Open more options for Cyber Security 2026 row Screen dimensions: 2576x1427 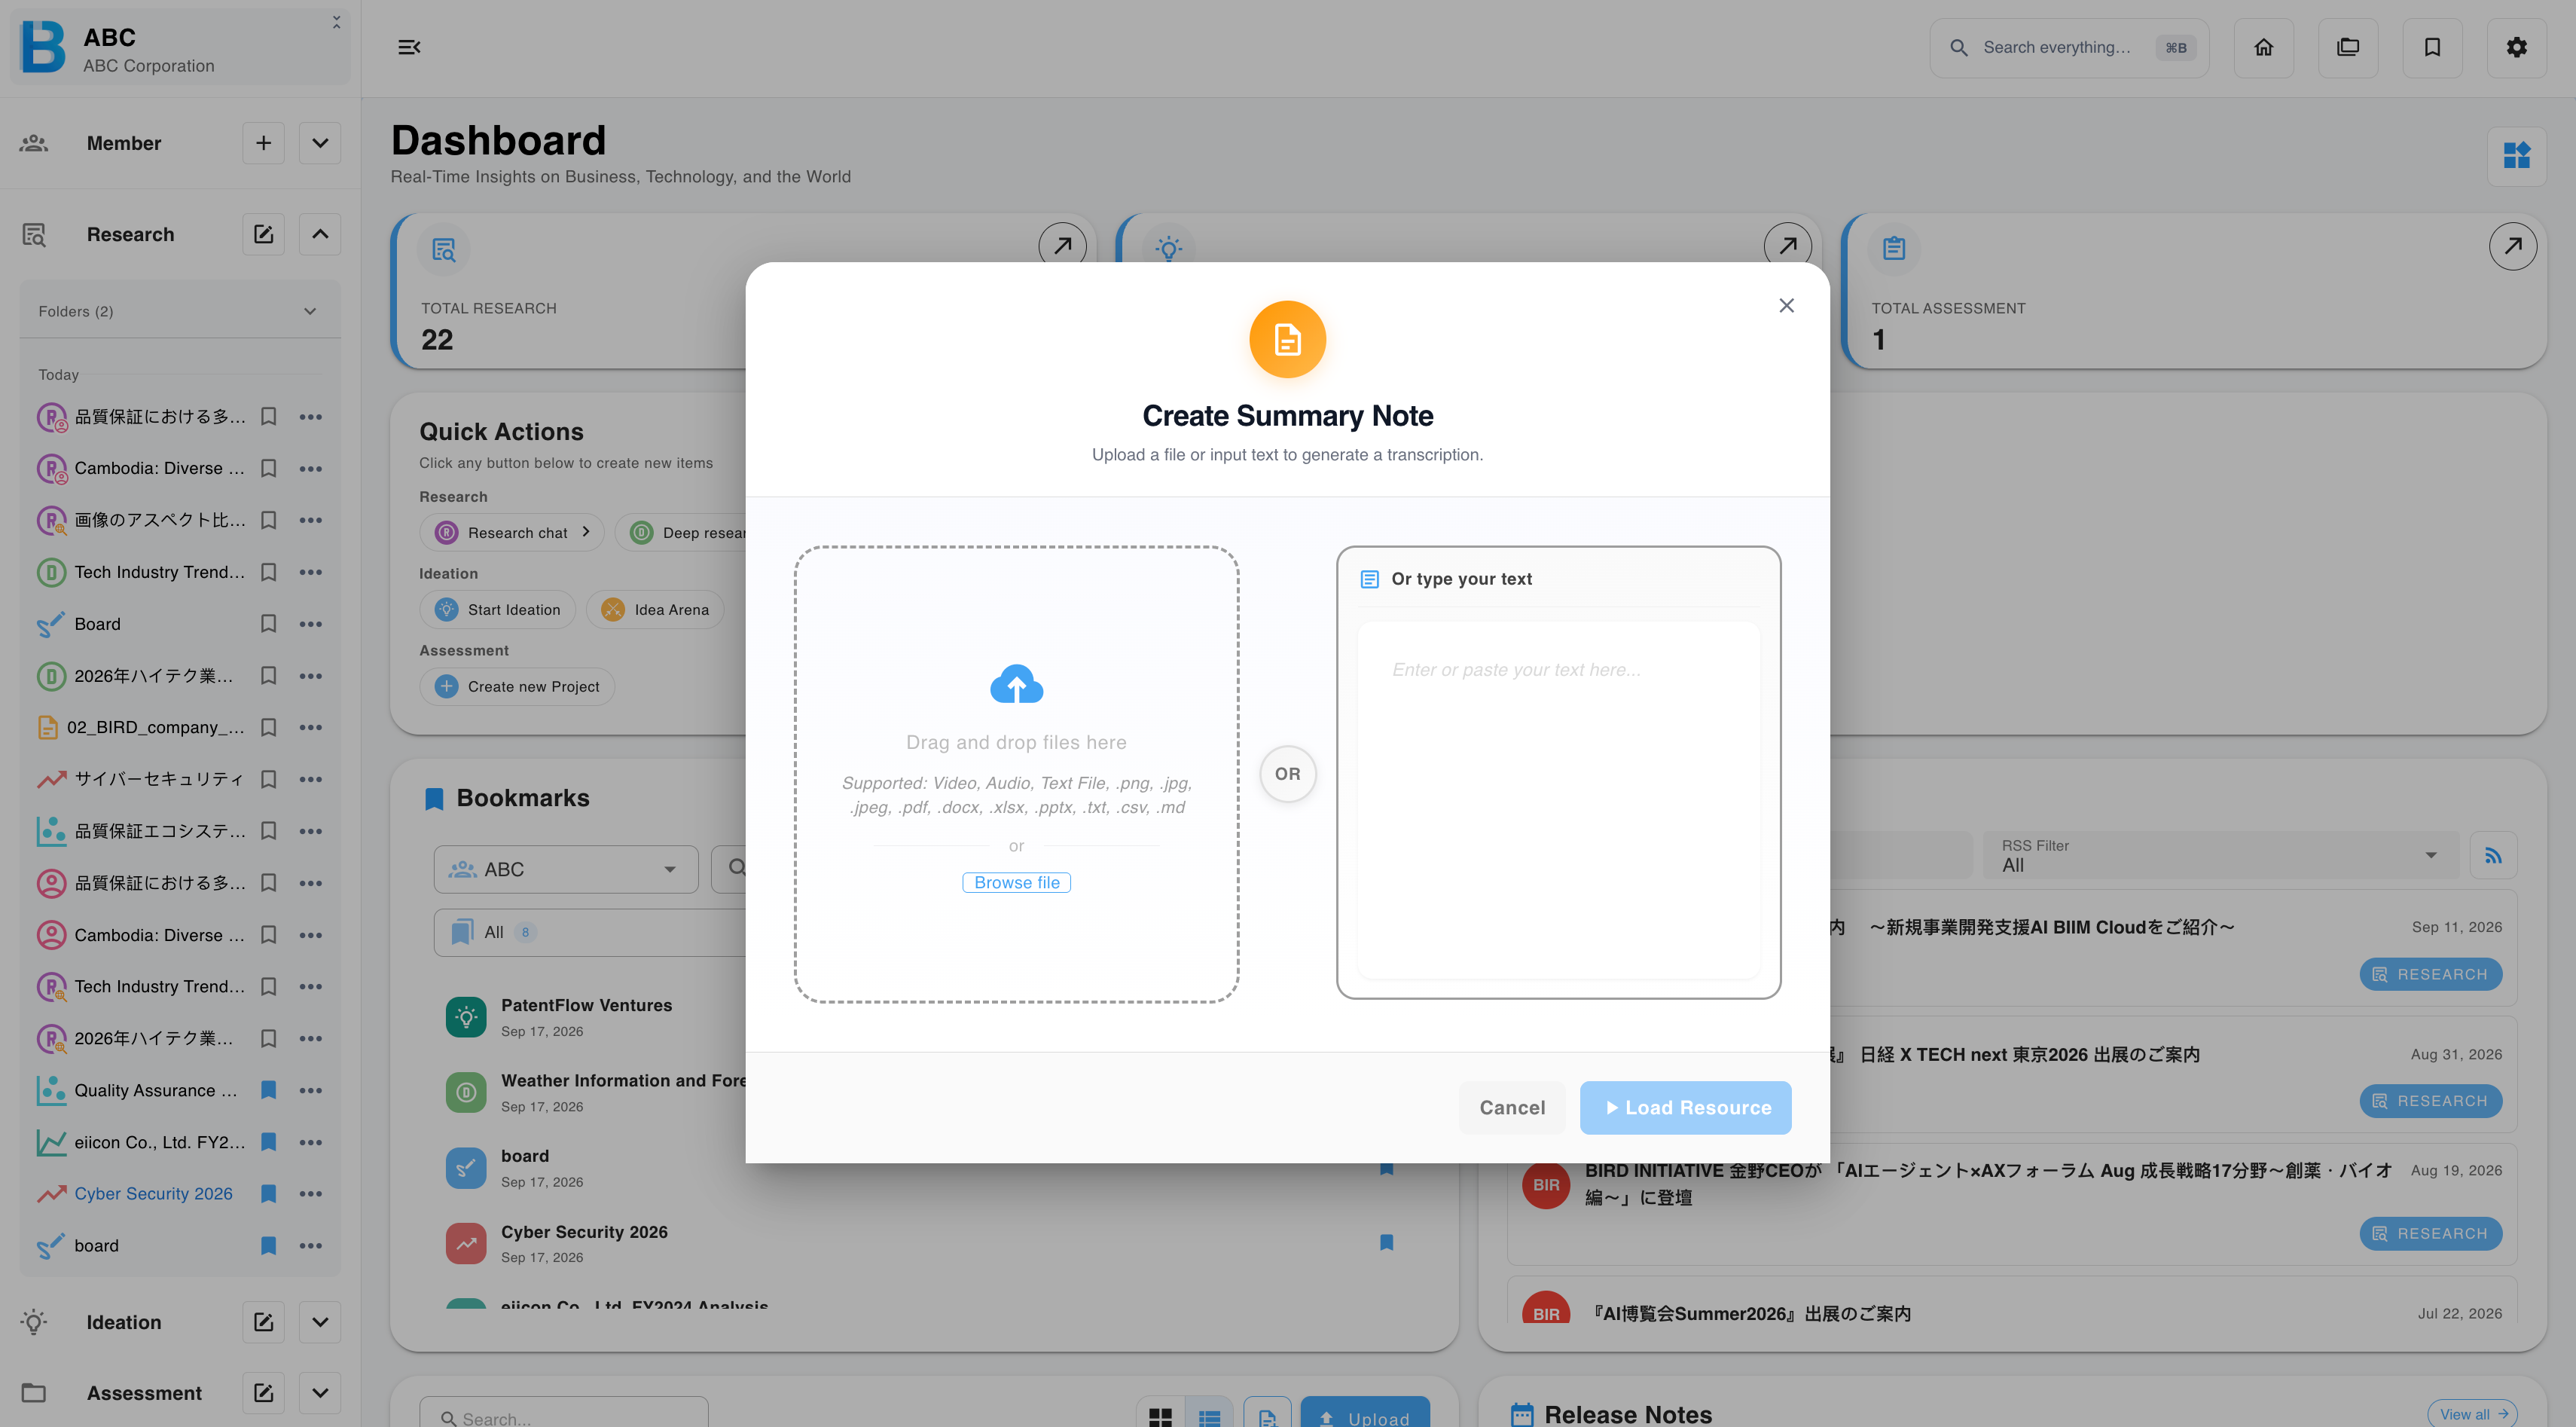point(311,1194)
